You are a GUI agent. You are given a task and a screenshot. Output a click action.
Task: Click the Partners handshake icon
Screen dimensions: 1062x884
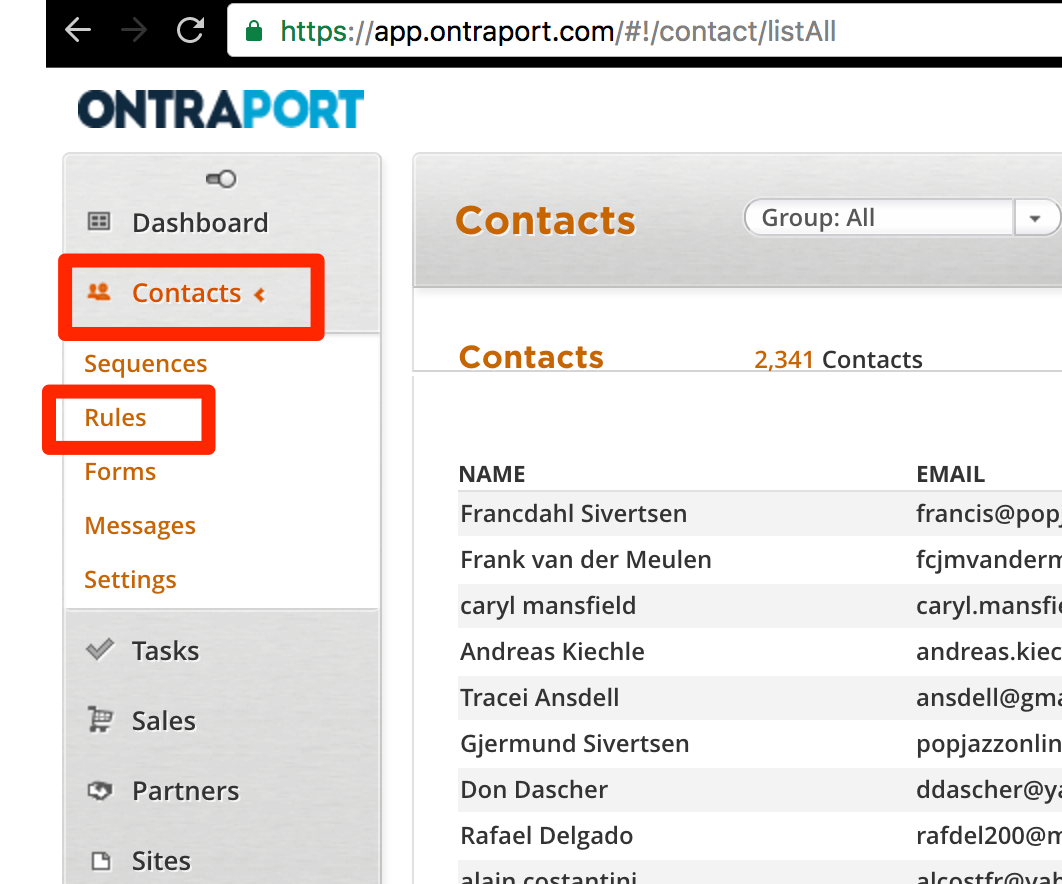point(100,791)
